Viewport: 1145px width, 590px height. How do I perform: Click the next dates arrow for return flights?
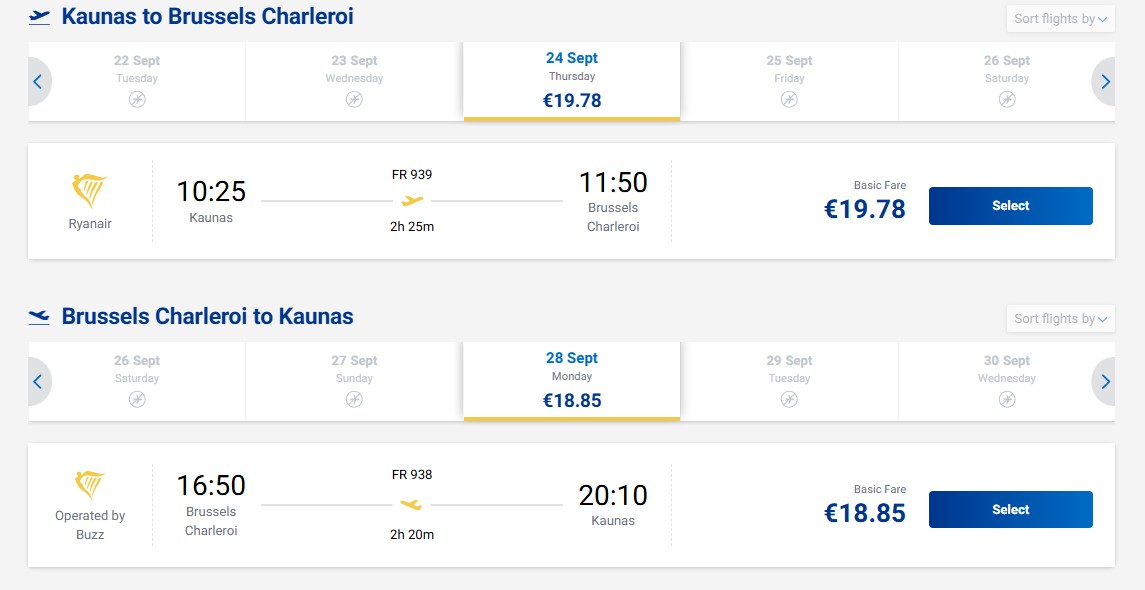tap(1104, 381)
